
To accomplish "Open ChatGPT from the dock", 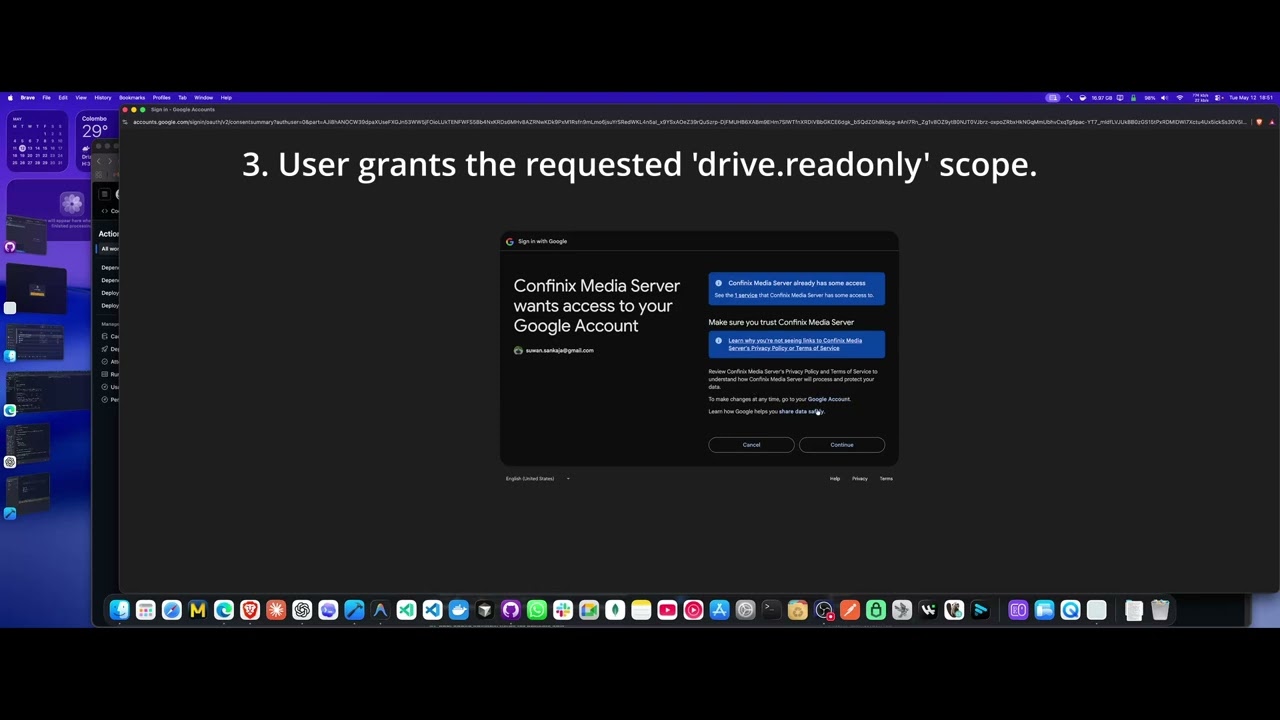I will tap(302, 610).
